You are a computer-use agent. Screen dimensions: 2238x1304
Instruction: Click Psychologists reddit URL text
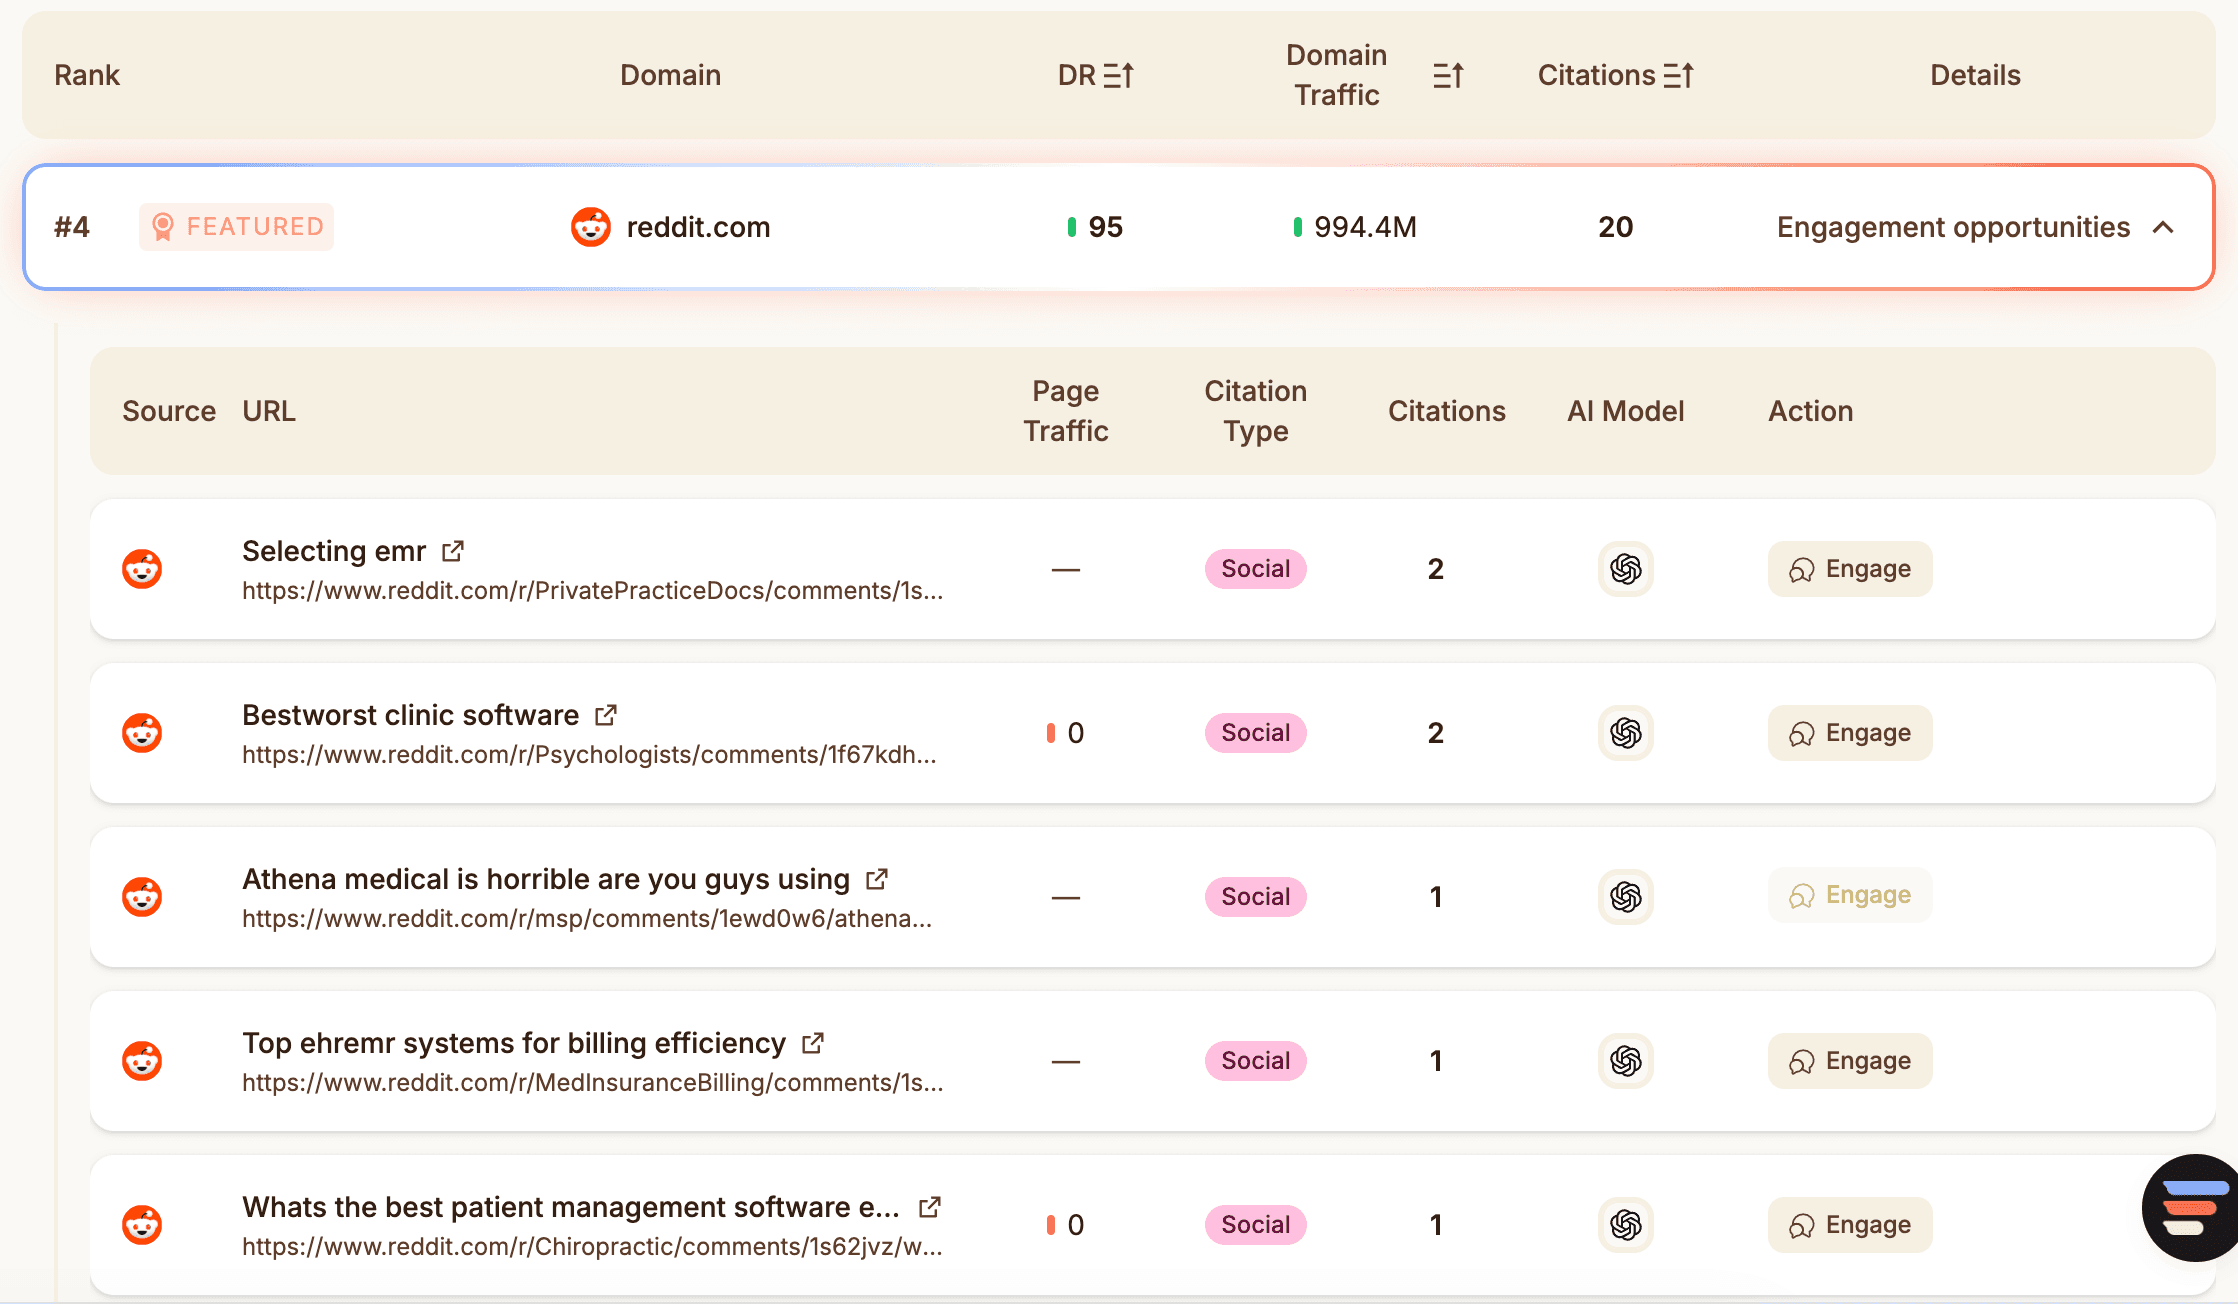pos(589,755)
